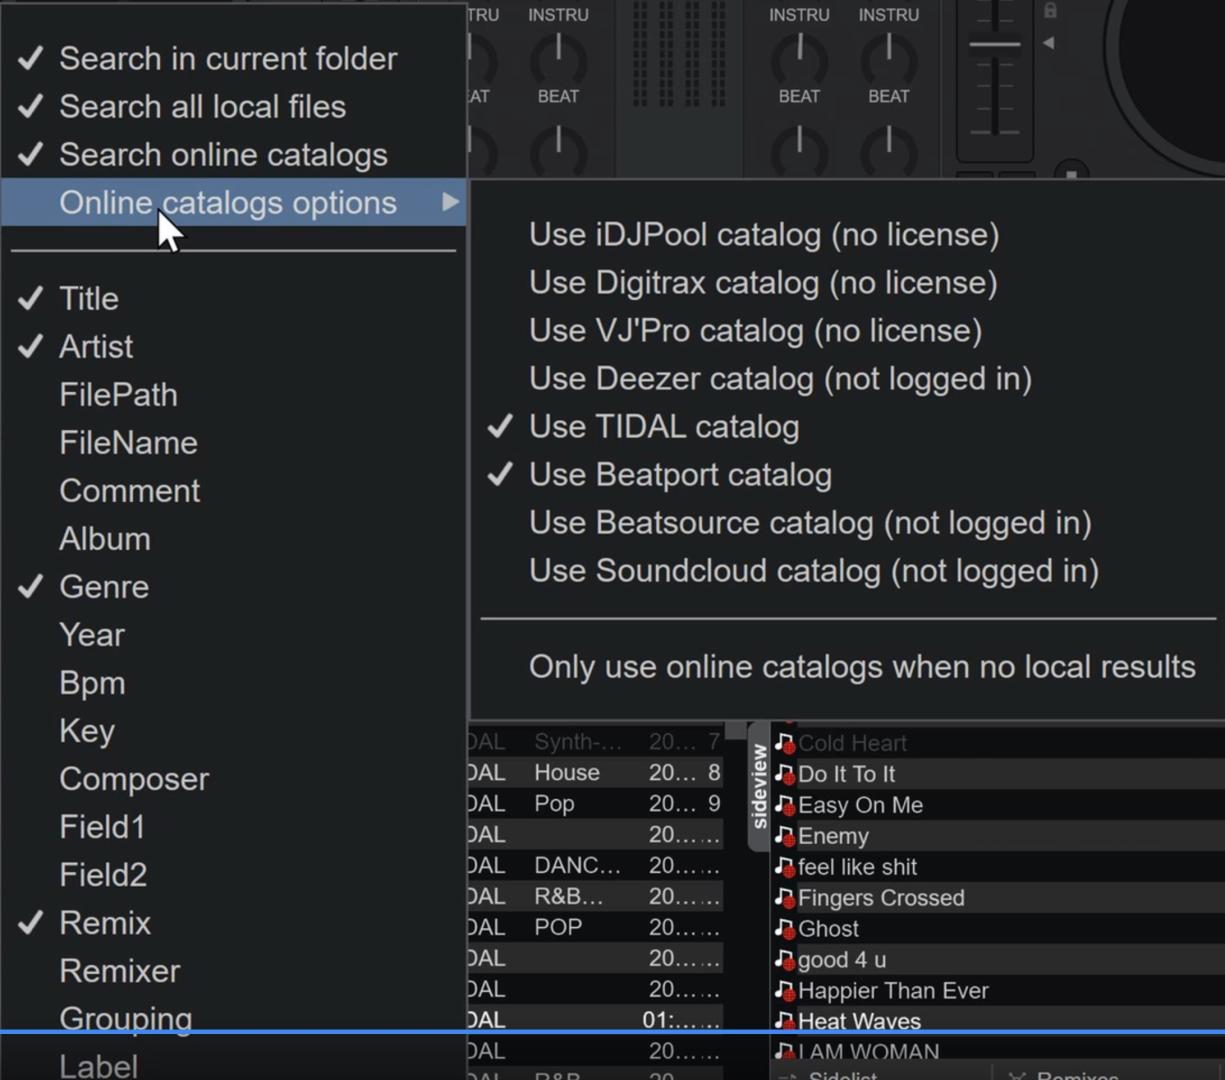This screenshot has height=1080, width=1225.
Task: Enable Remixer search field
Action: click(233, 971)
